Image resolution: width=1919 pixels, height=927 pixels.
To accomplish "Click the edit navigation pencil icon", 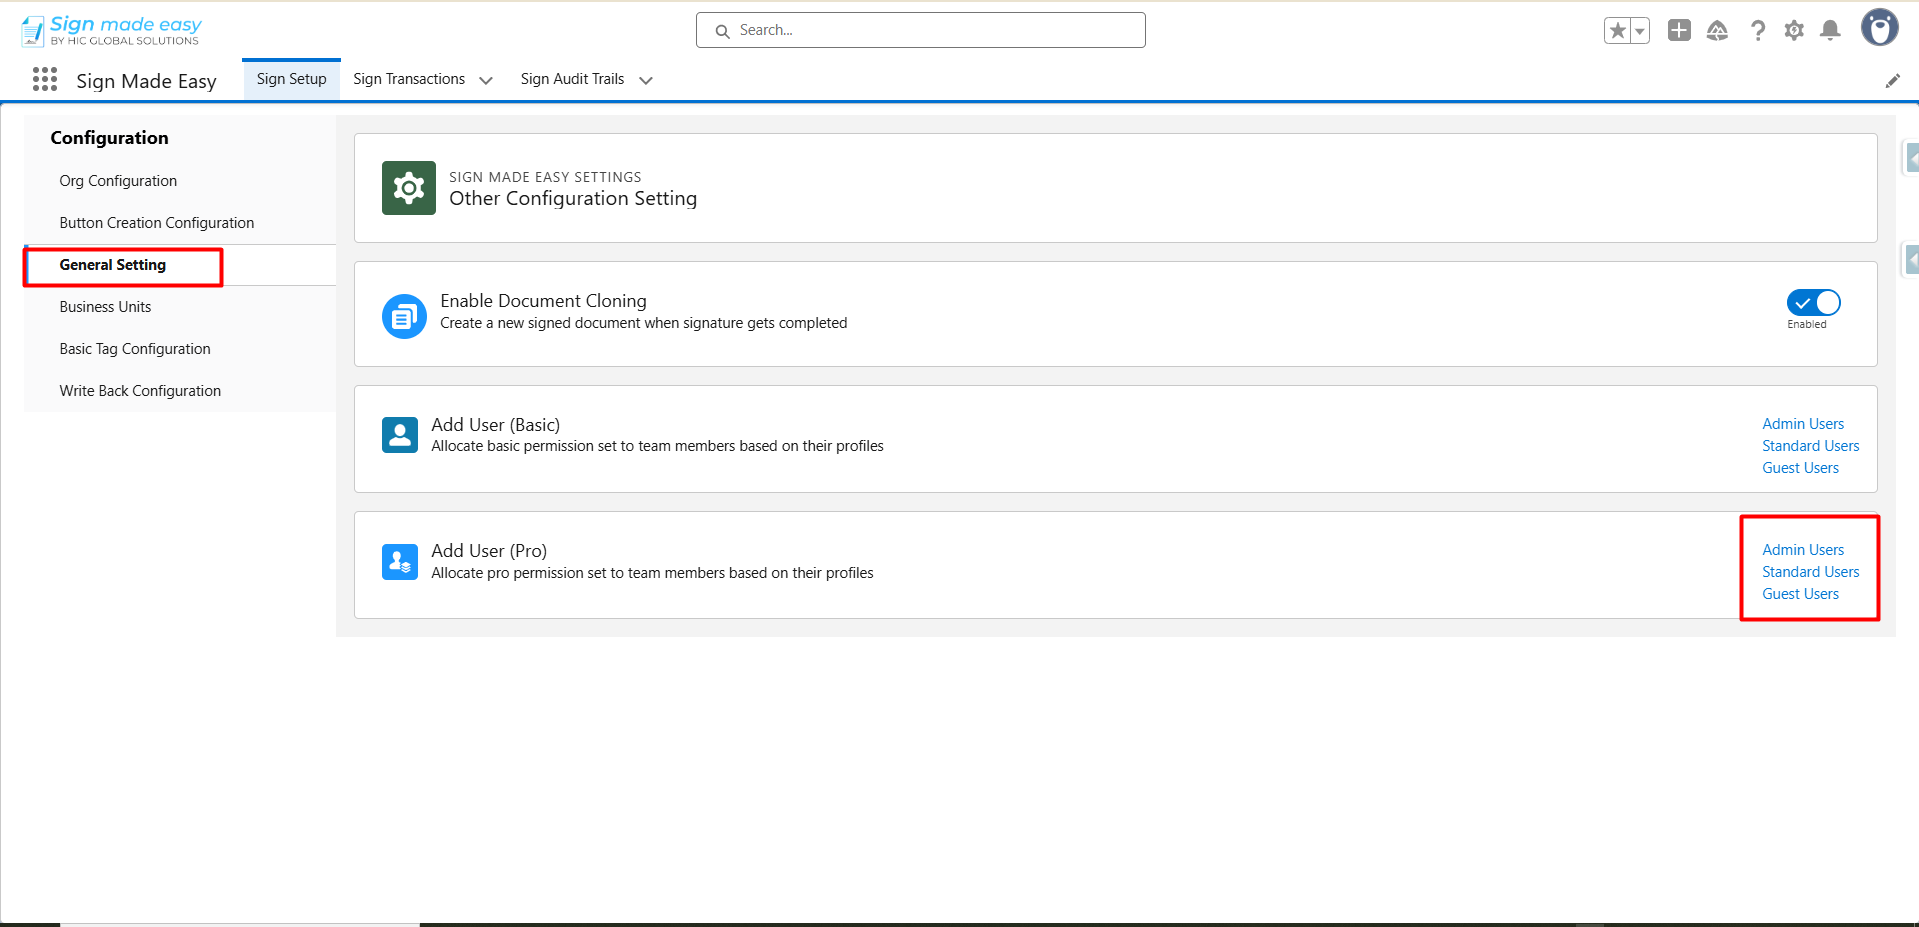I will pyautogui.click(x=1892, y=81).
